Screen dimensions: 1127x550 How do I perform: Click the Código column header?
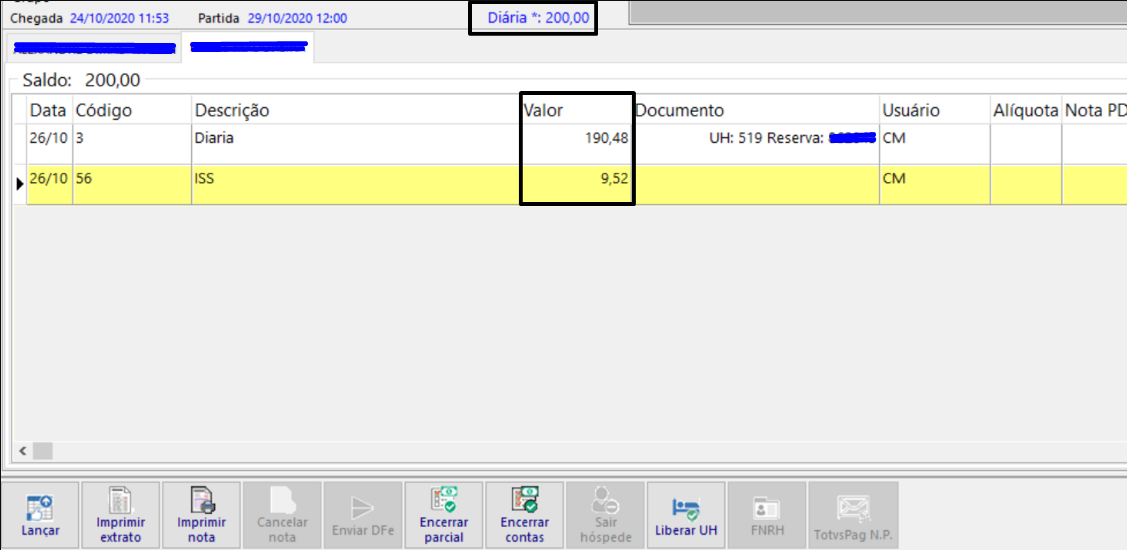(132, 110)
